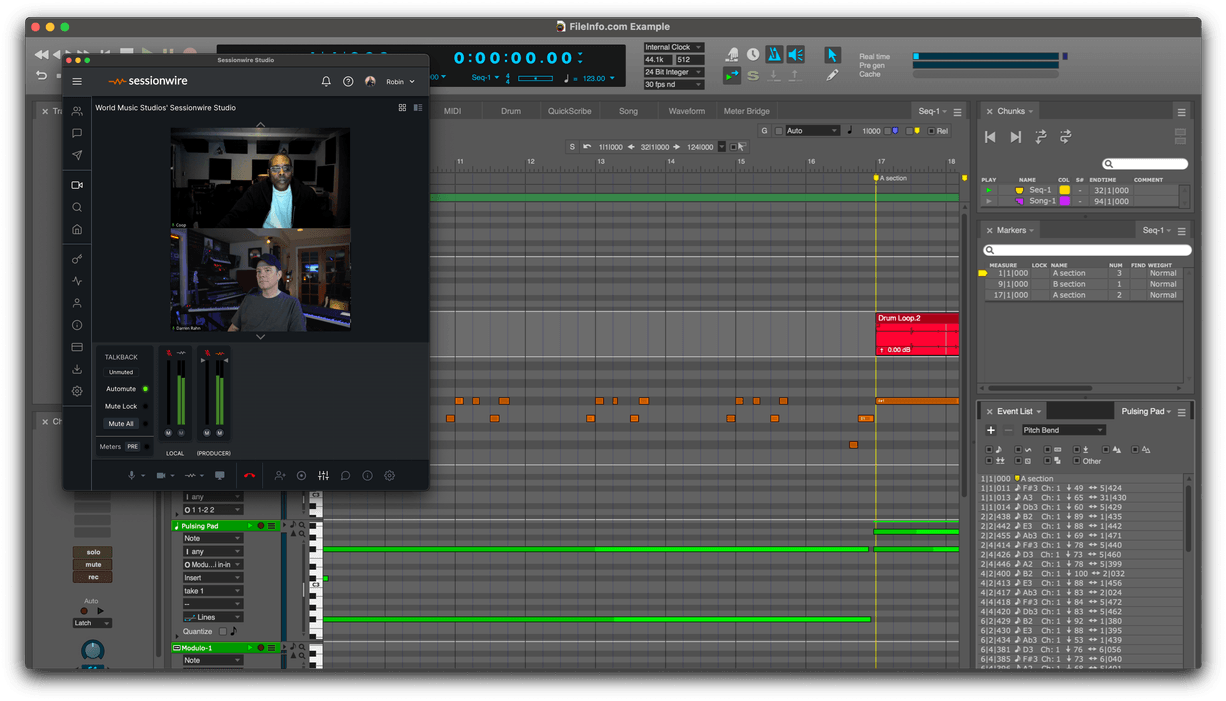This screenshot has height=701, width=1226.
Task: Click the screen share monitor icon
Action: pyautogui.click(x=219, y=475)
